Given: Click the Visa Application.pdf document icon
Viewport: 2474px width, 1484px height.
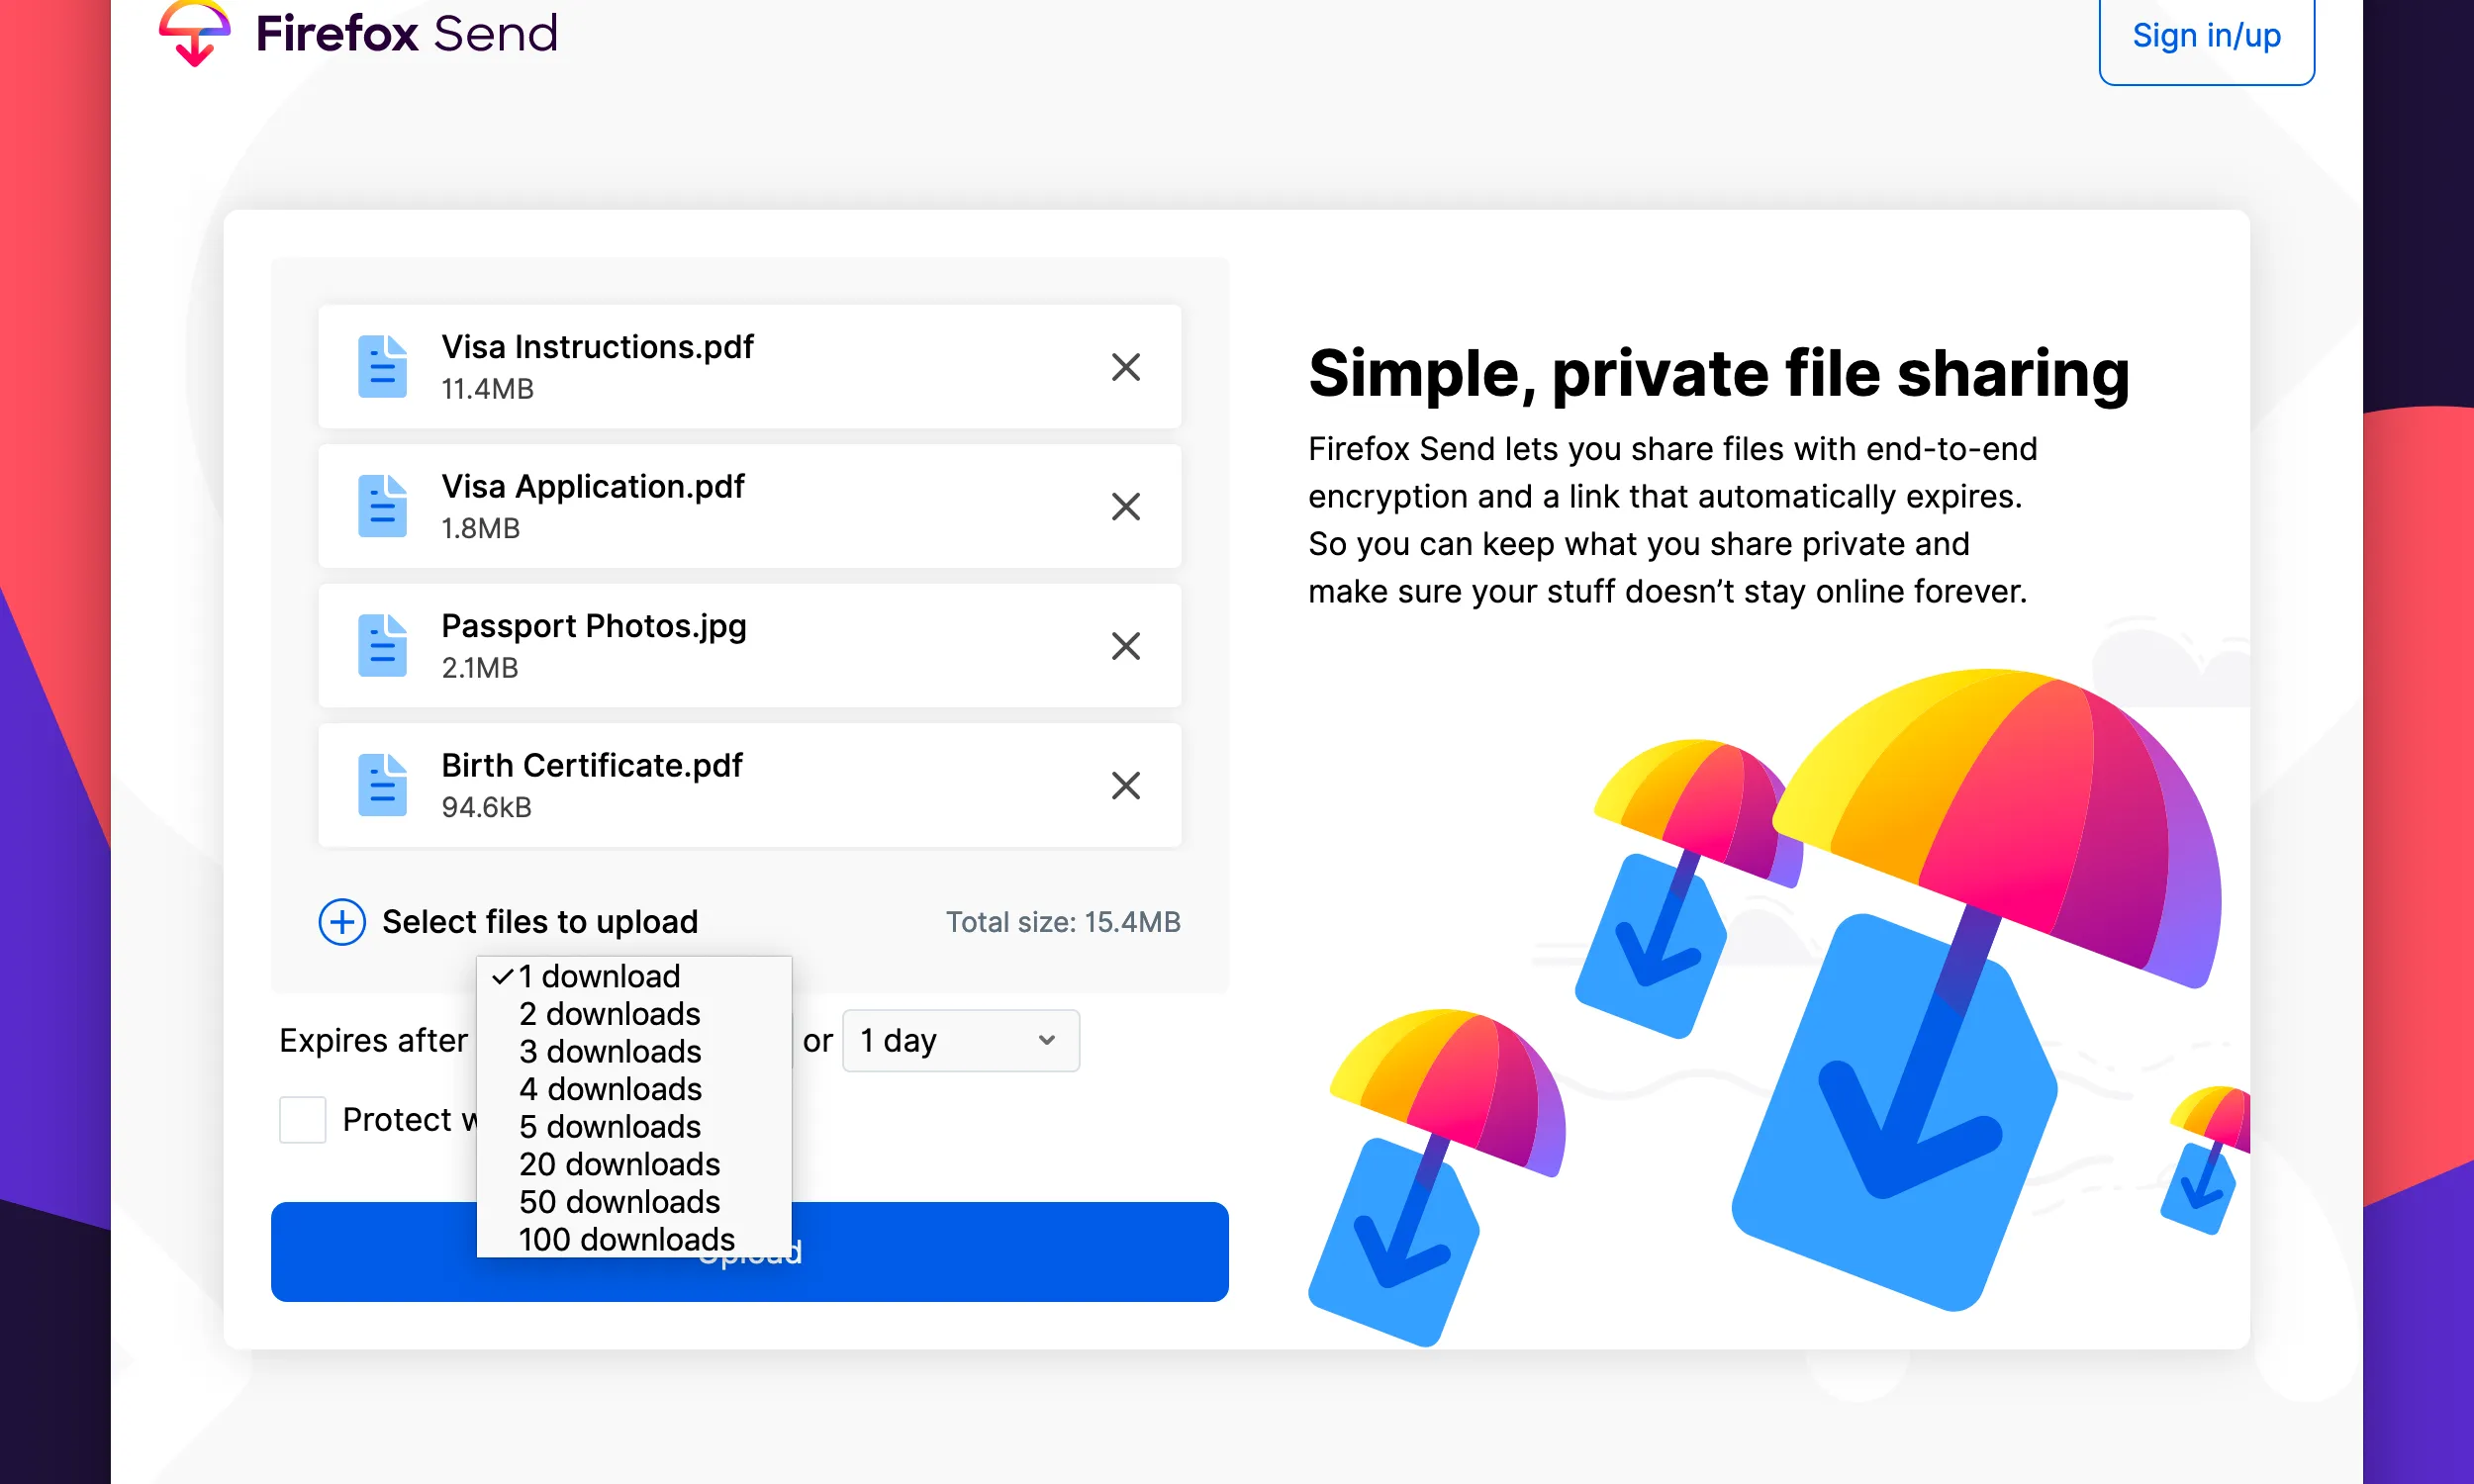Looking at the screenshot, I should click(382, 507).
